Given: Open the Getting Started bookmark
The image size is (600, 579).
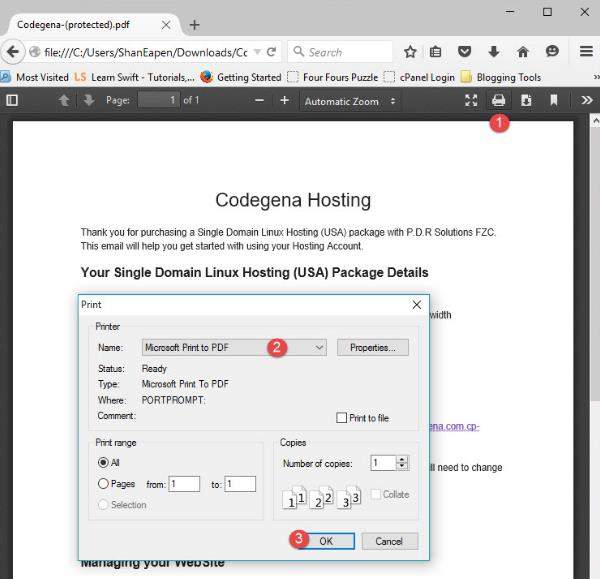Looking at the screenshot, I should [241, 77].
